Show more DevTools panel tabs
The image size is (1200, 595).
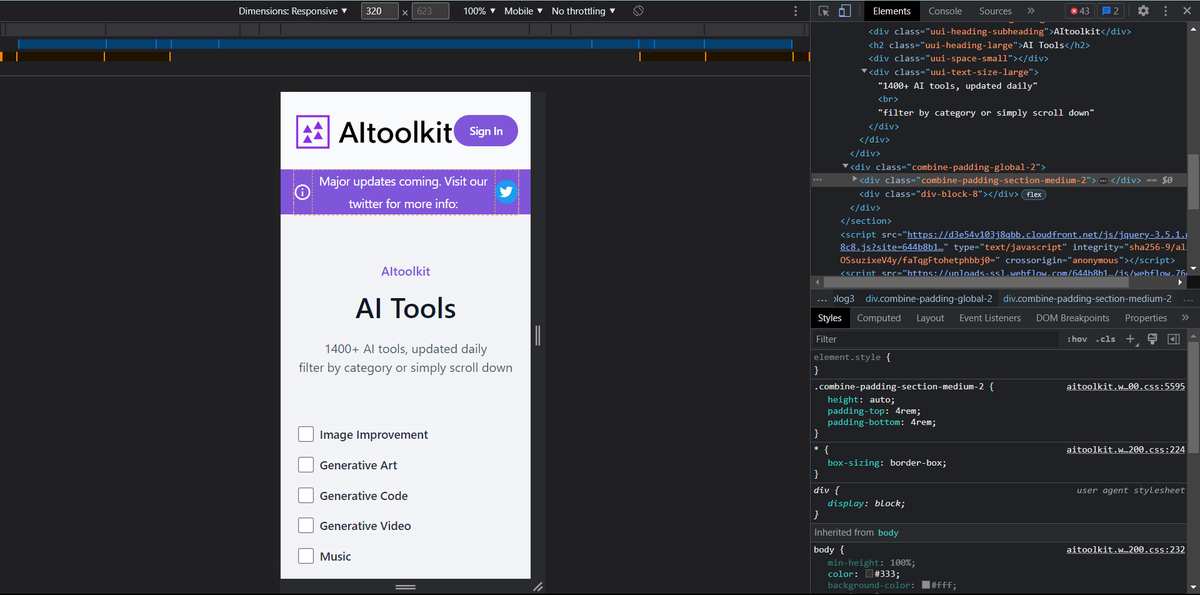(1031, 11)
